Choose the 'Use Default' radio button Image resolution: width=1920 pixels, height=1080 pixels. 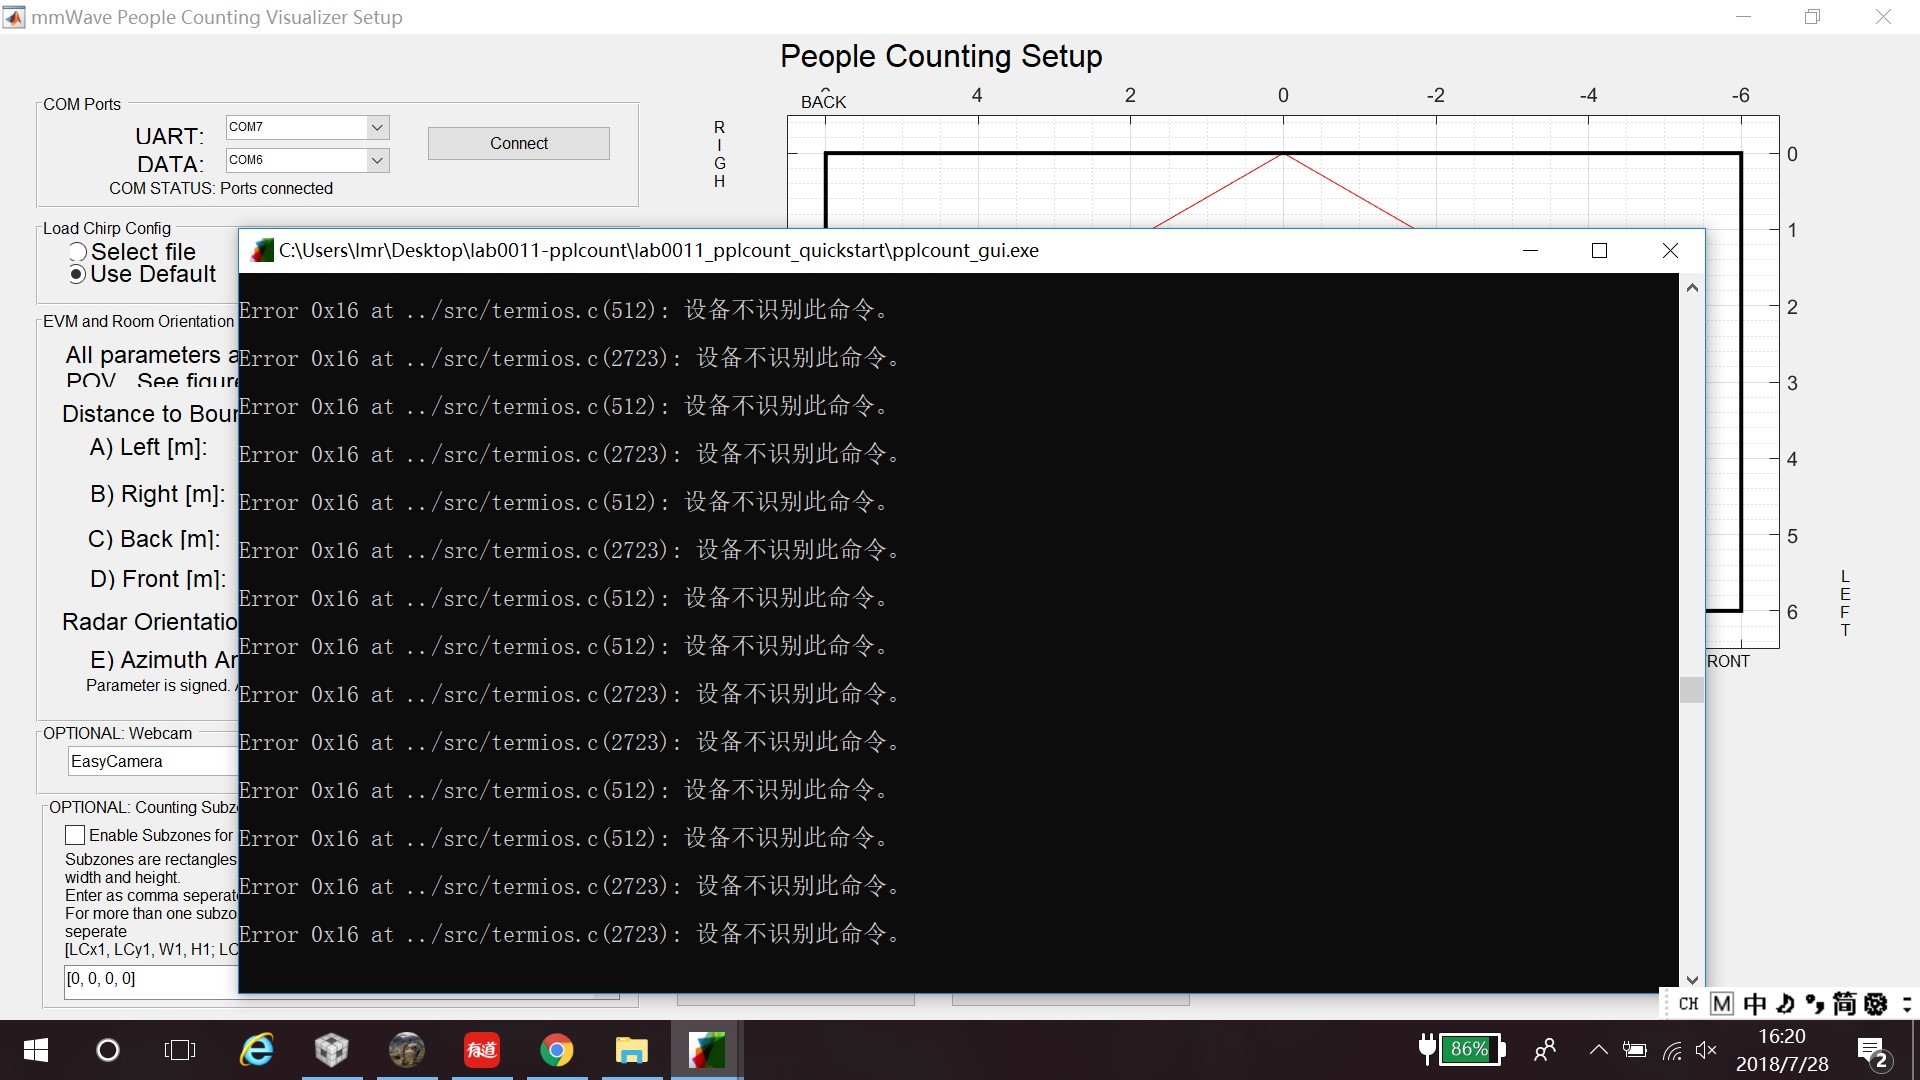pos(78,274)
